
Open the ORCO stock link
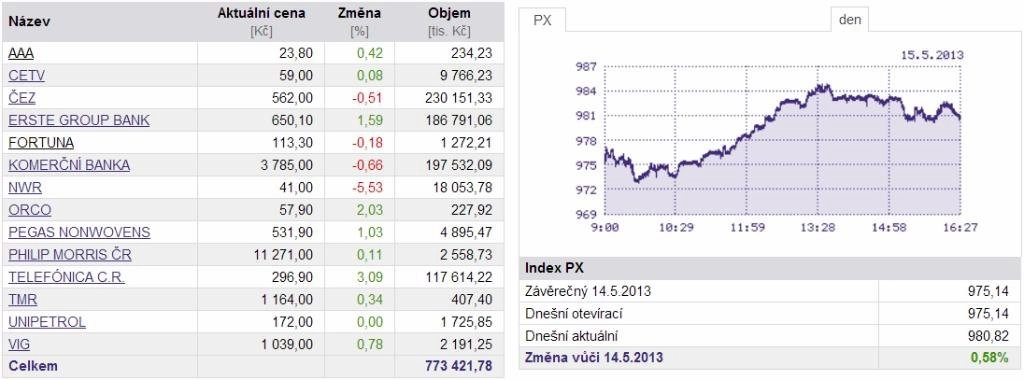(30, 210)
